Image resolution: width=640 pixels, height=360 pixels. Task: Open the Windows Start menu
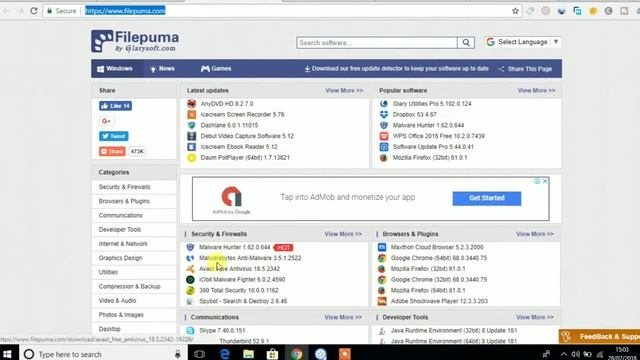7,354
